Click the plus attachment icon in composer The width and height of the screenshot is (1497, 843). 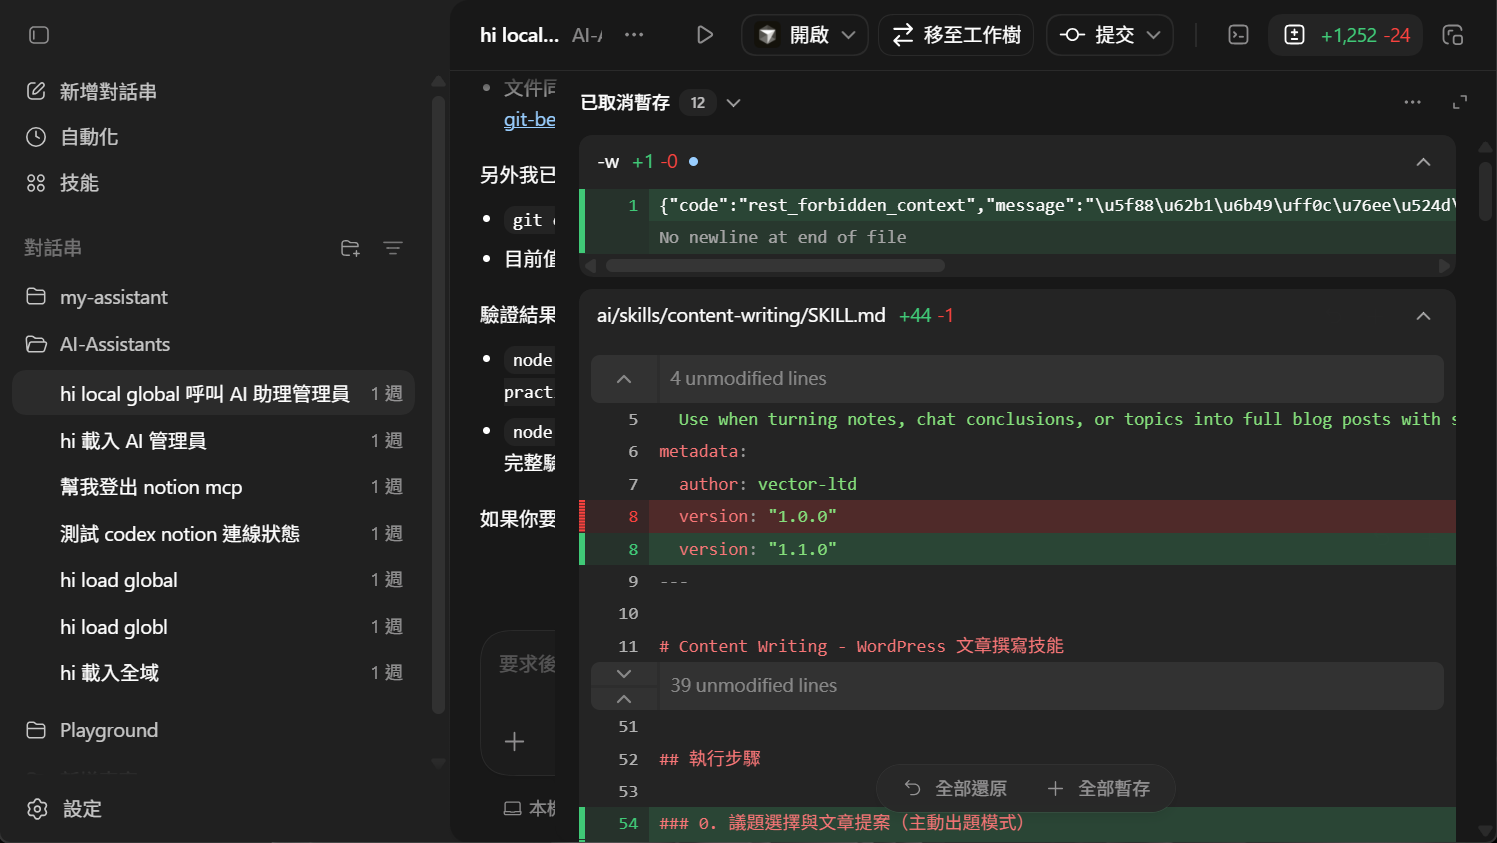pos(514,741)
